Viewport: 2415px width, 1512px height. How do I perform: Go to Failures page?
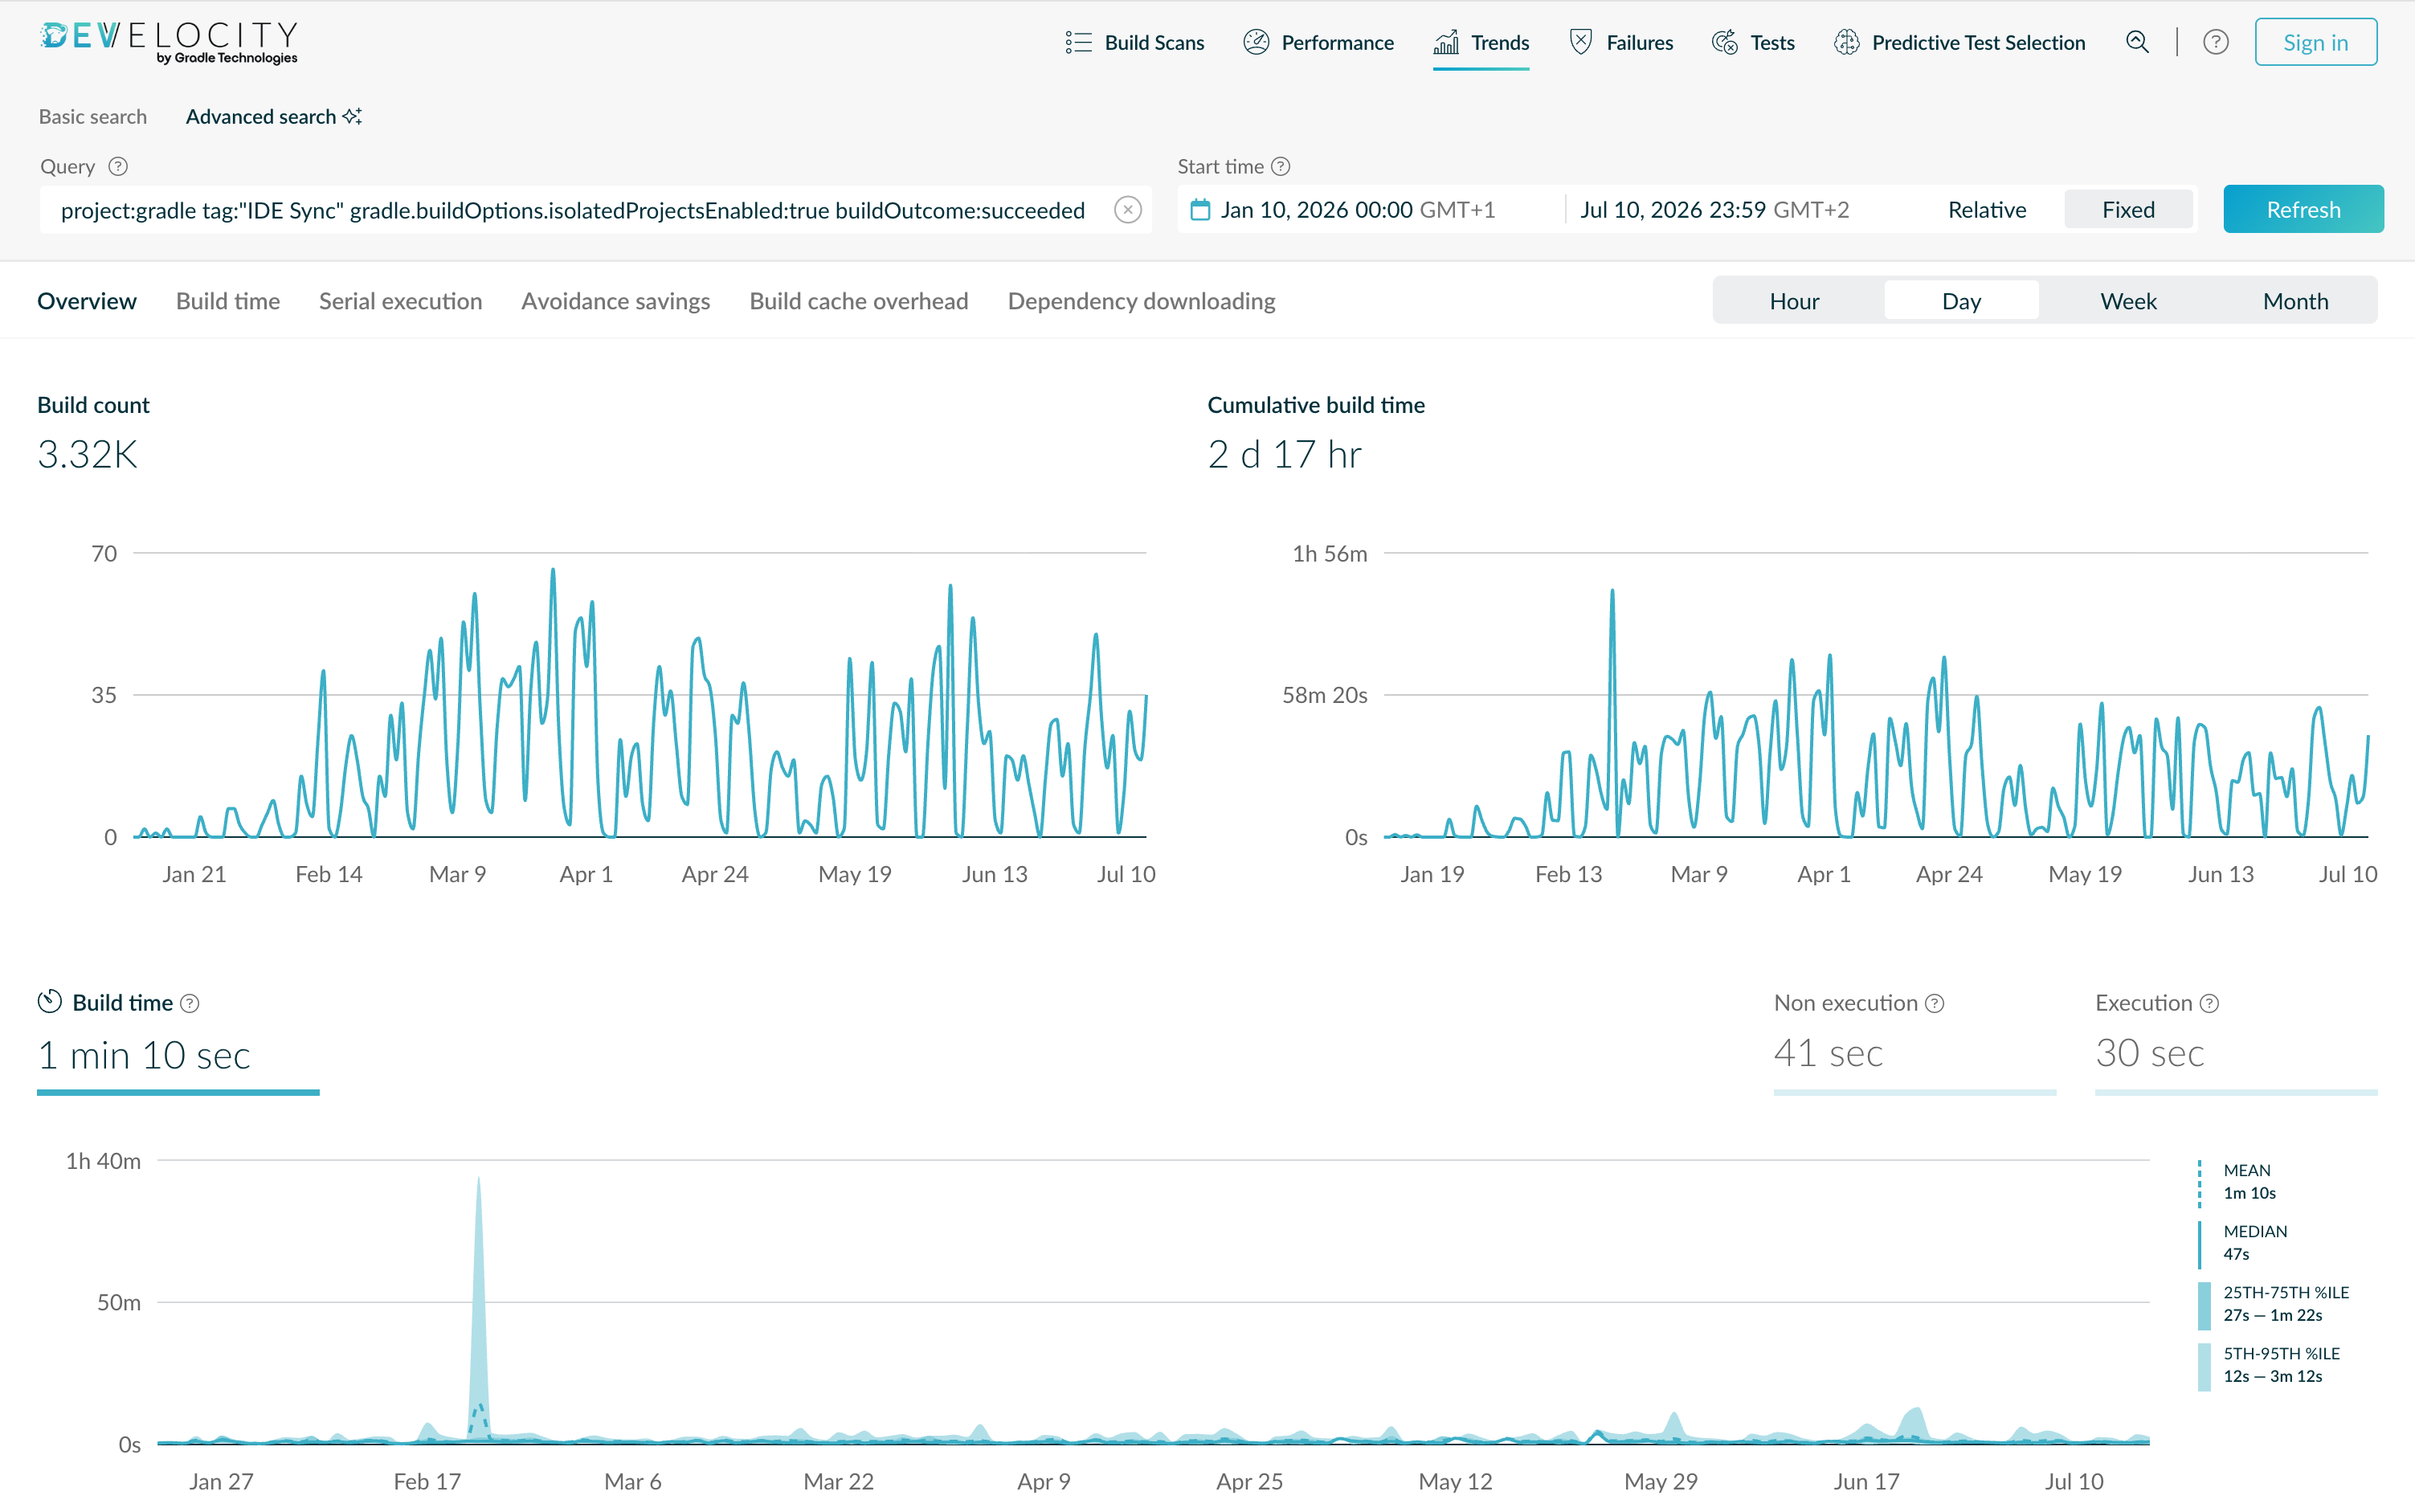(1621, 42)
